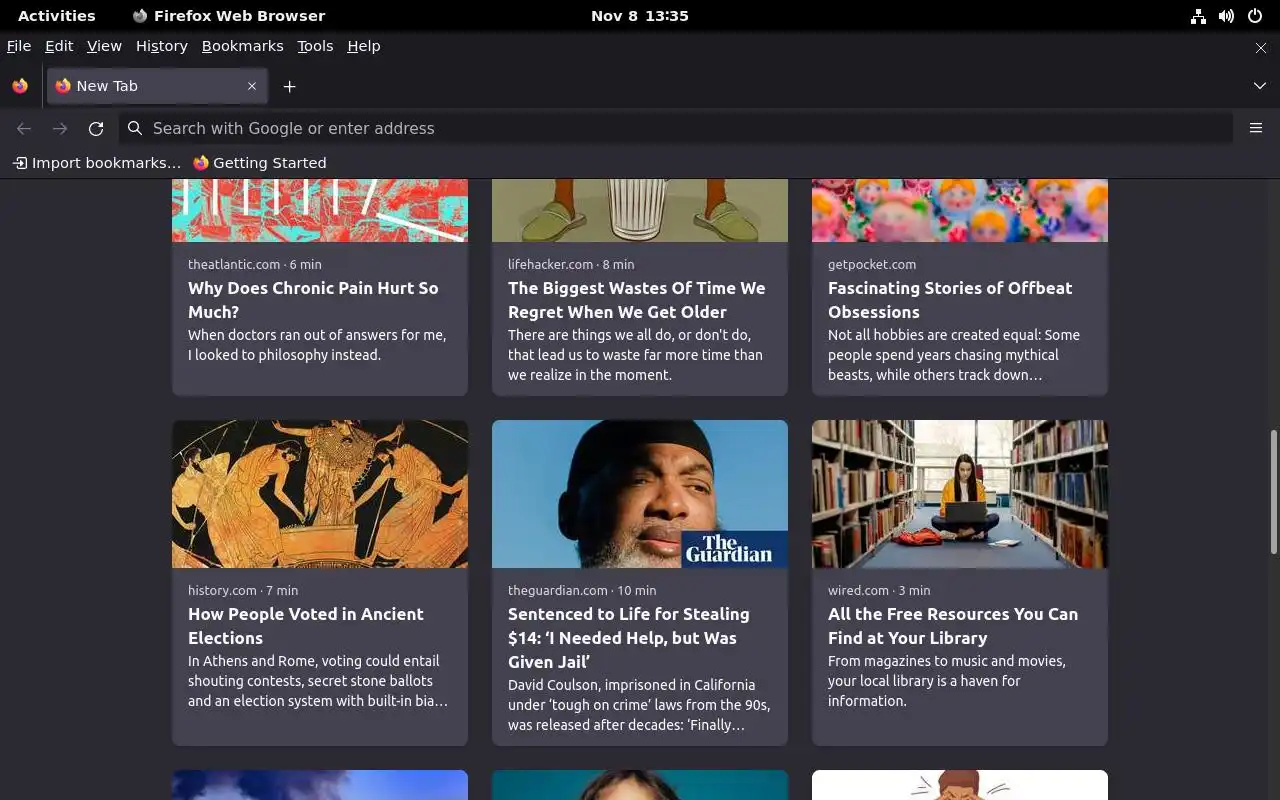Select the New Tab tab

156,86
